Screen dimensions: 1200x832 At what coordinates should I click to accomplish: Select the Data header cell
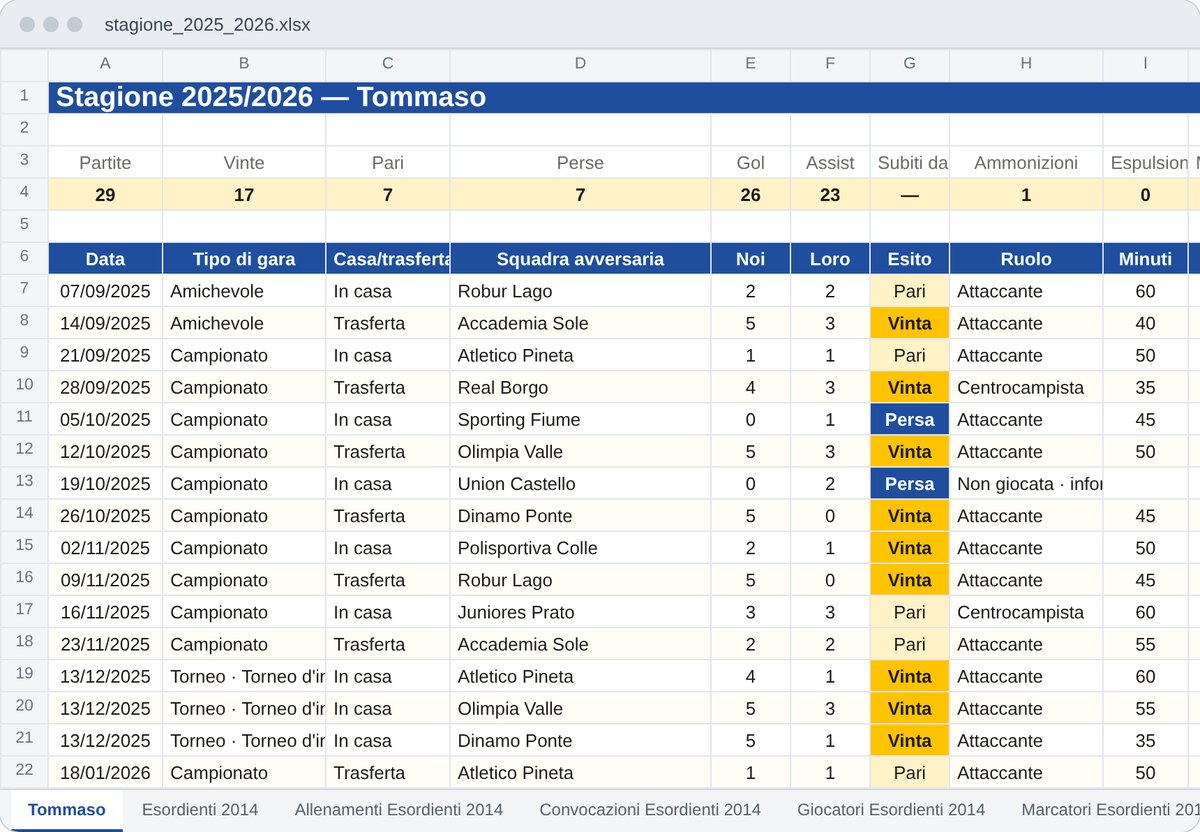click(105, 259)
